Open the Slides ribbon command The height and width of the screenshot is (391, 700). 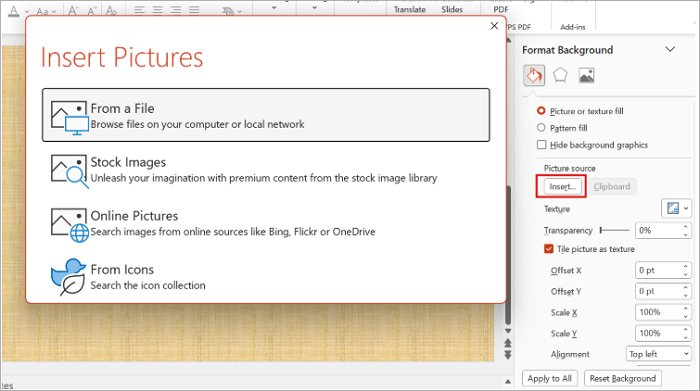(x=452, y=10)
